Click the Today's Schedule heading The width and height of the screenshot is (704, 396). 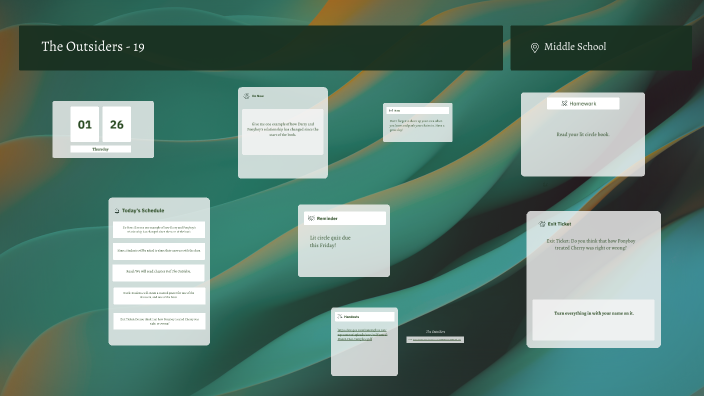[143, 211]
